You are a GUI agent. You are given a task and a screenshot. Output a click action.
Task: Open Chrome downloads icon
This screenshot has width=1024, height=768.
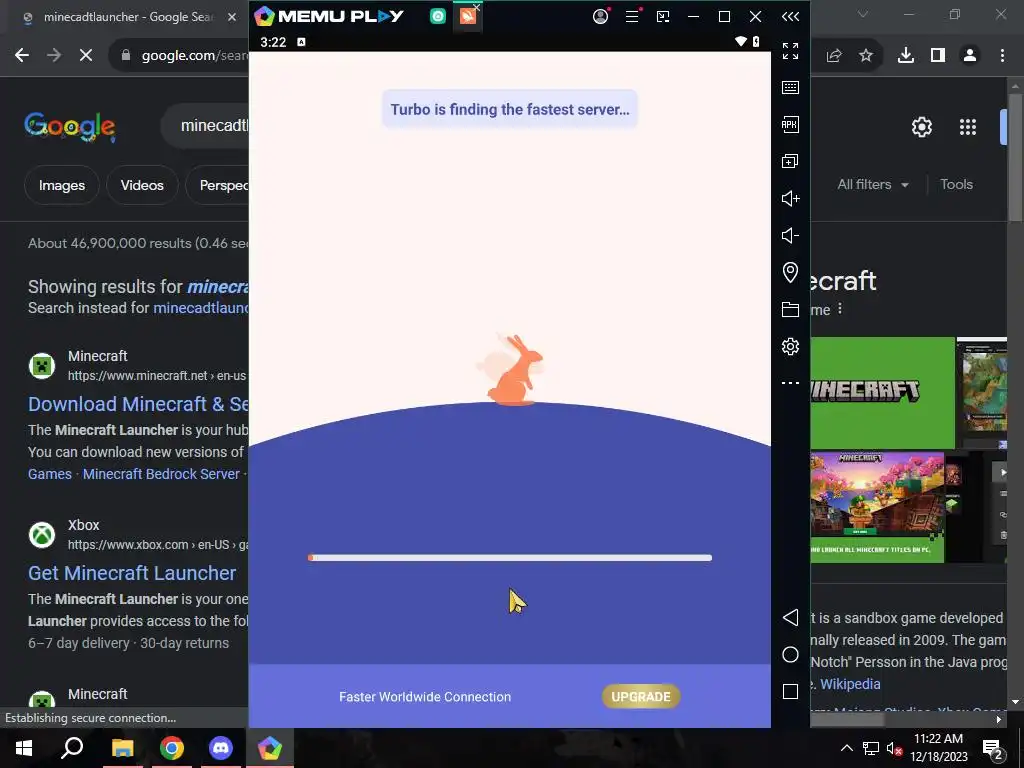(x=906, y=56)
